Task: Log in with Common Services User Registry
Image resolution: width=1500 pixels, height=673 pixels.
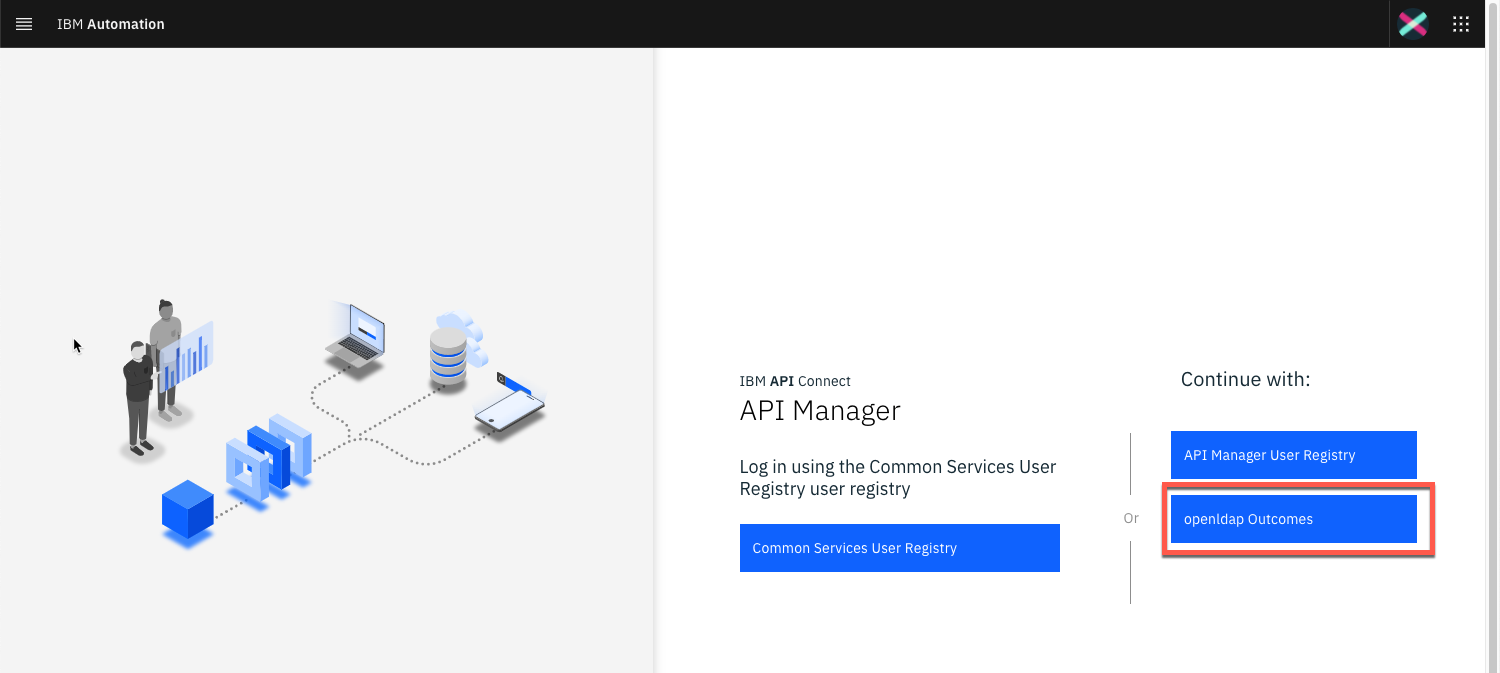Action: 900,548
